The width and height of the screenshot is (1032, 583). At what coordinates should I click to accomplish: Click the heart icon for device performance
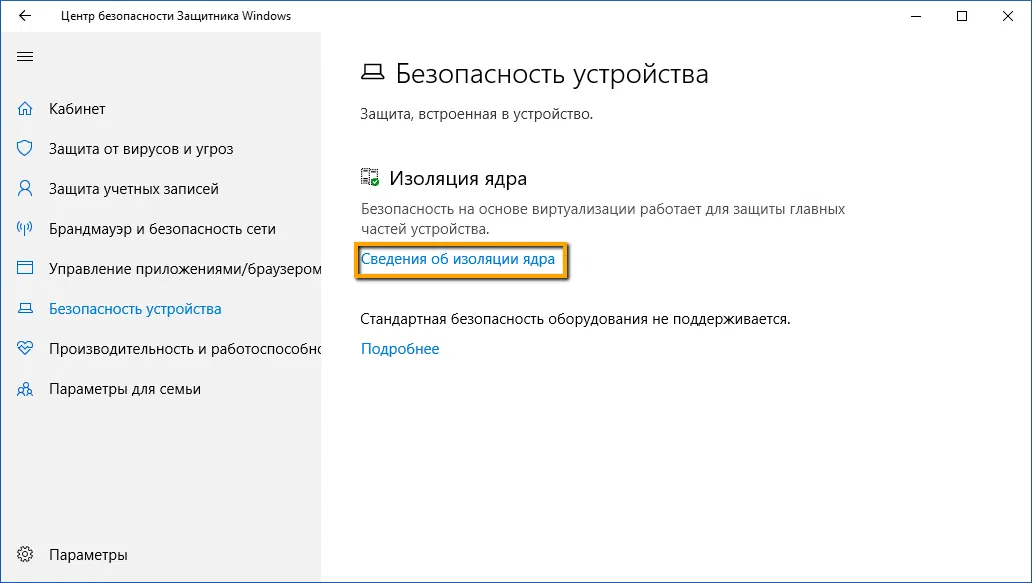[x=26, y=349]
